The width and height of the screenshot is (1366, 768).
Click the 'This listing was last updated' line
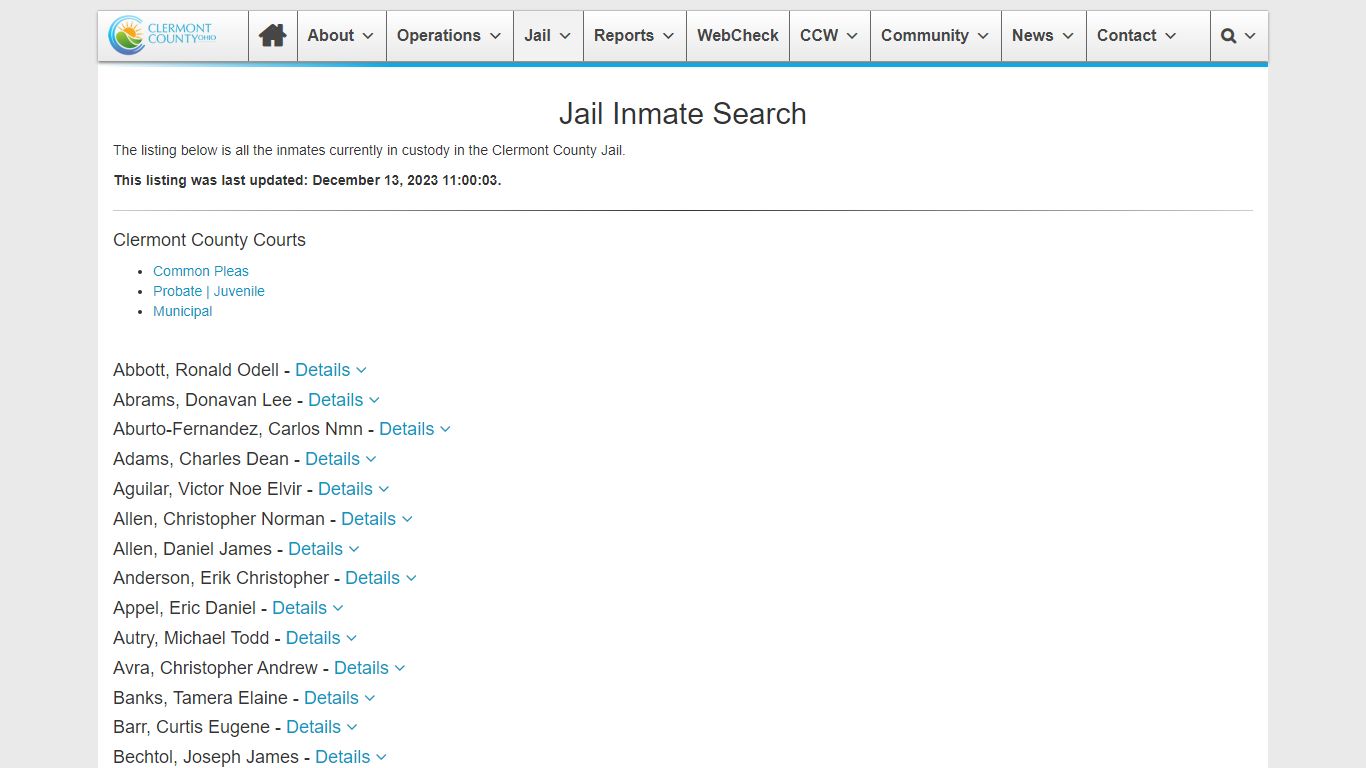pyautogui.click(x=307, y=181)
